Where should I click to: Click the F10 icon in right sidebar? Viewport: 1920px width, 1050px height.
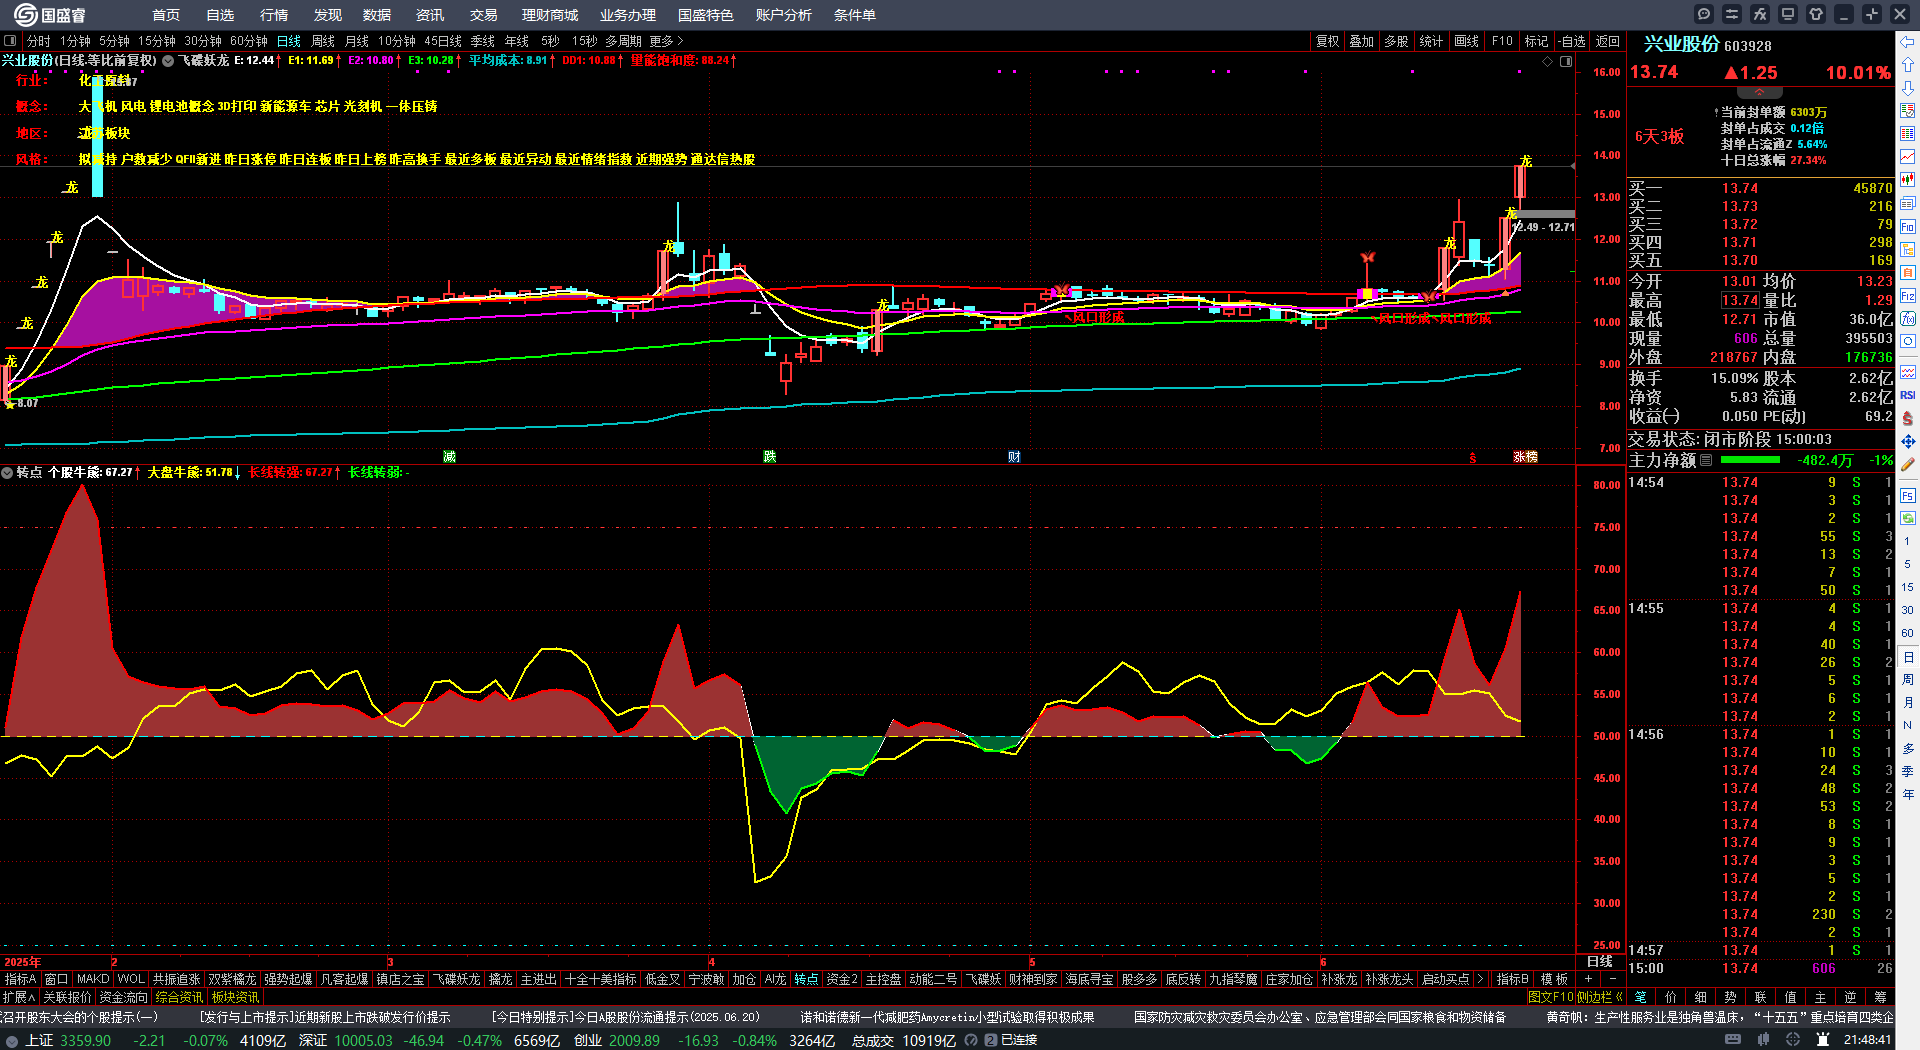point(1908,227)
